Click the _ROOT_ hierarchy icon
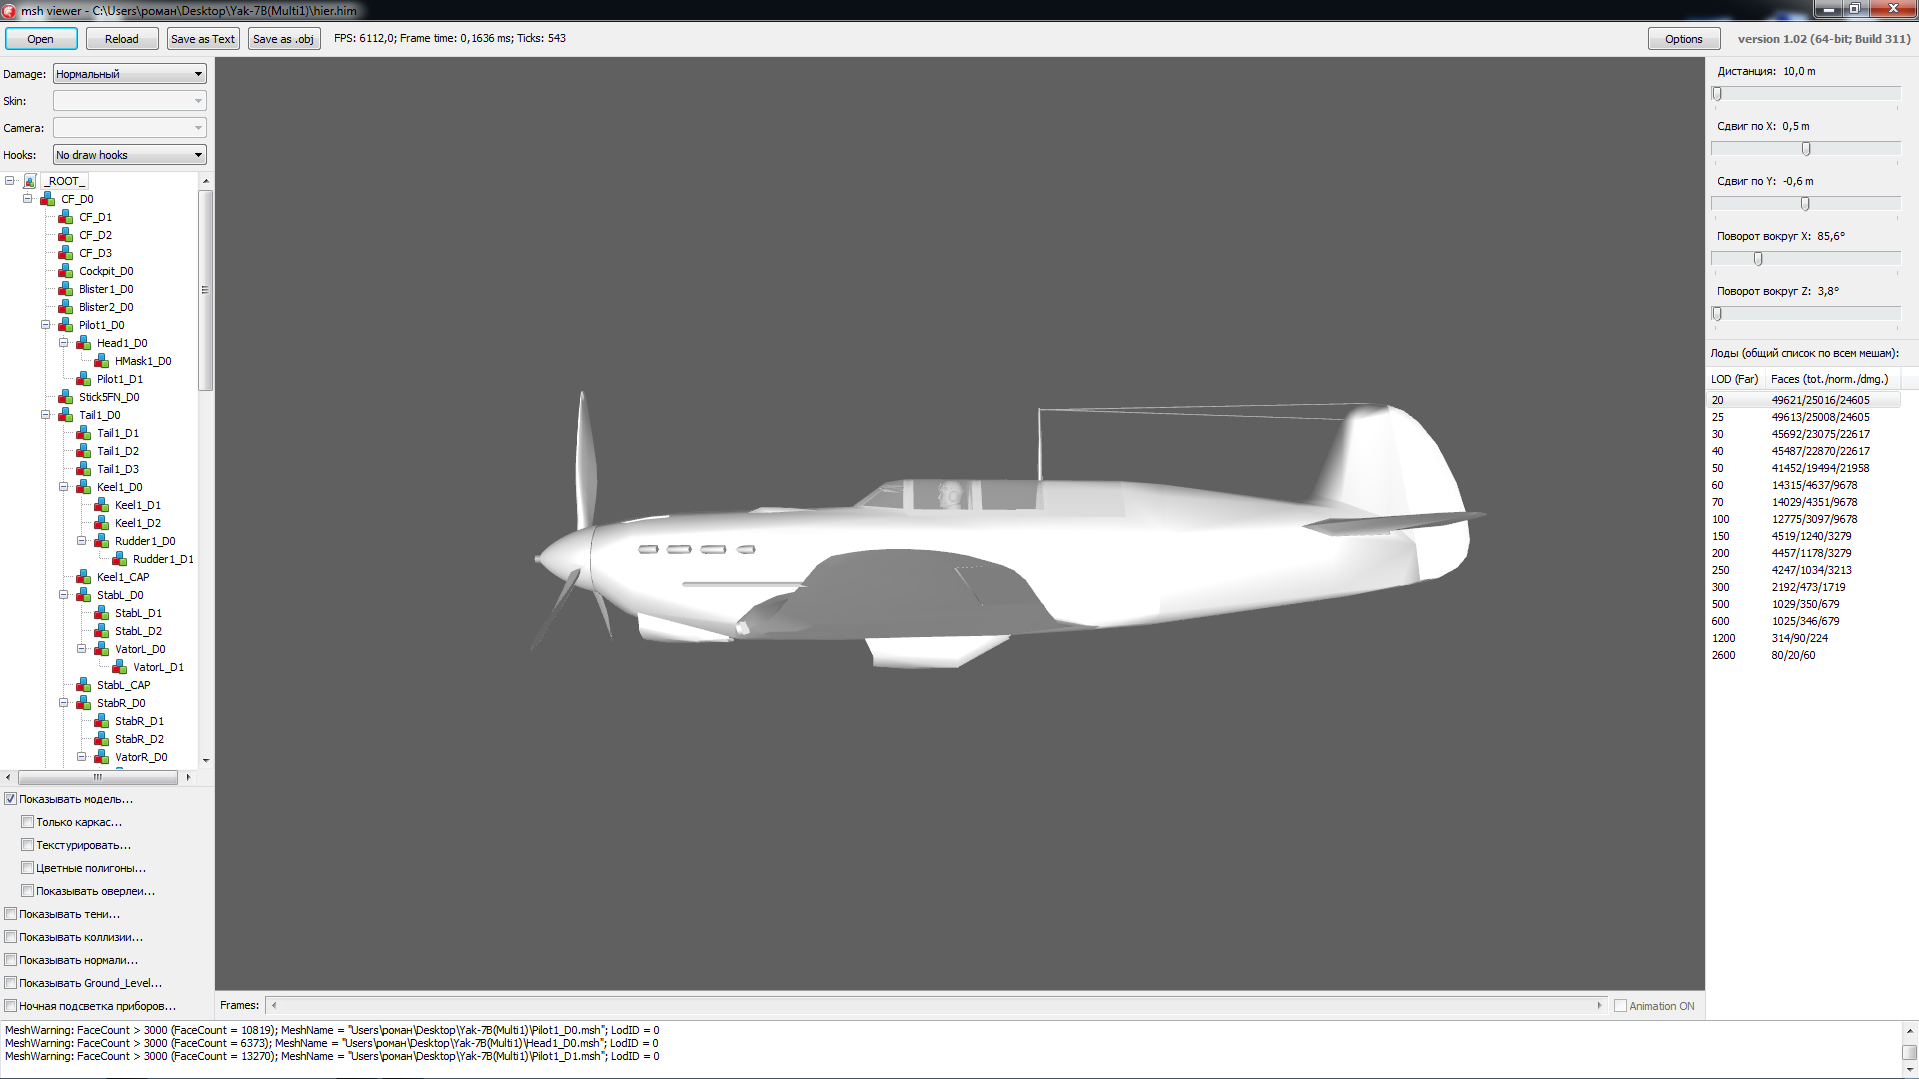 (30, 181)
